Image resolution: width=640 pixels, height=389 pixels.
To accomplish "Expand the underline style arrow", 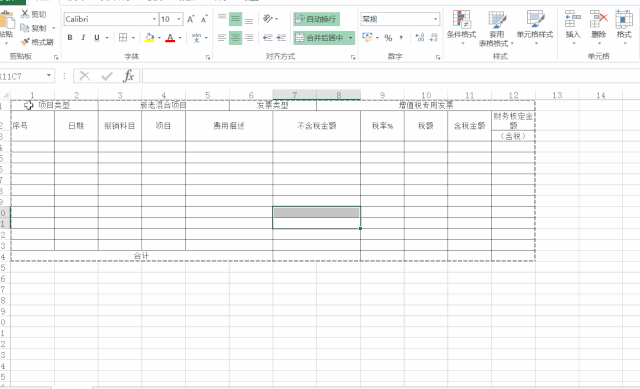I will [107, 38].
